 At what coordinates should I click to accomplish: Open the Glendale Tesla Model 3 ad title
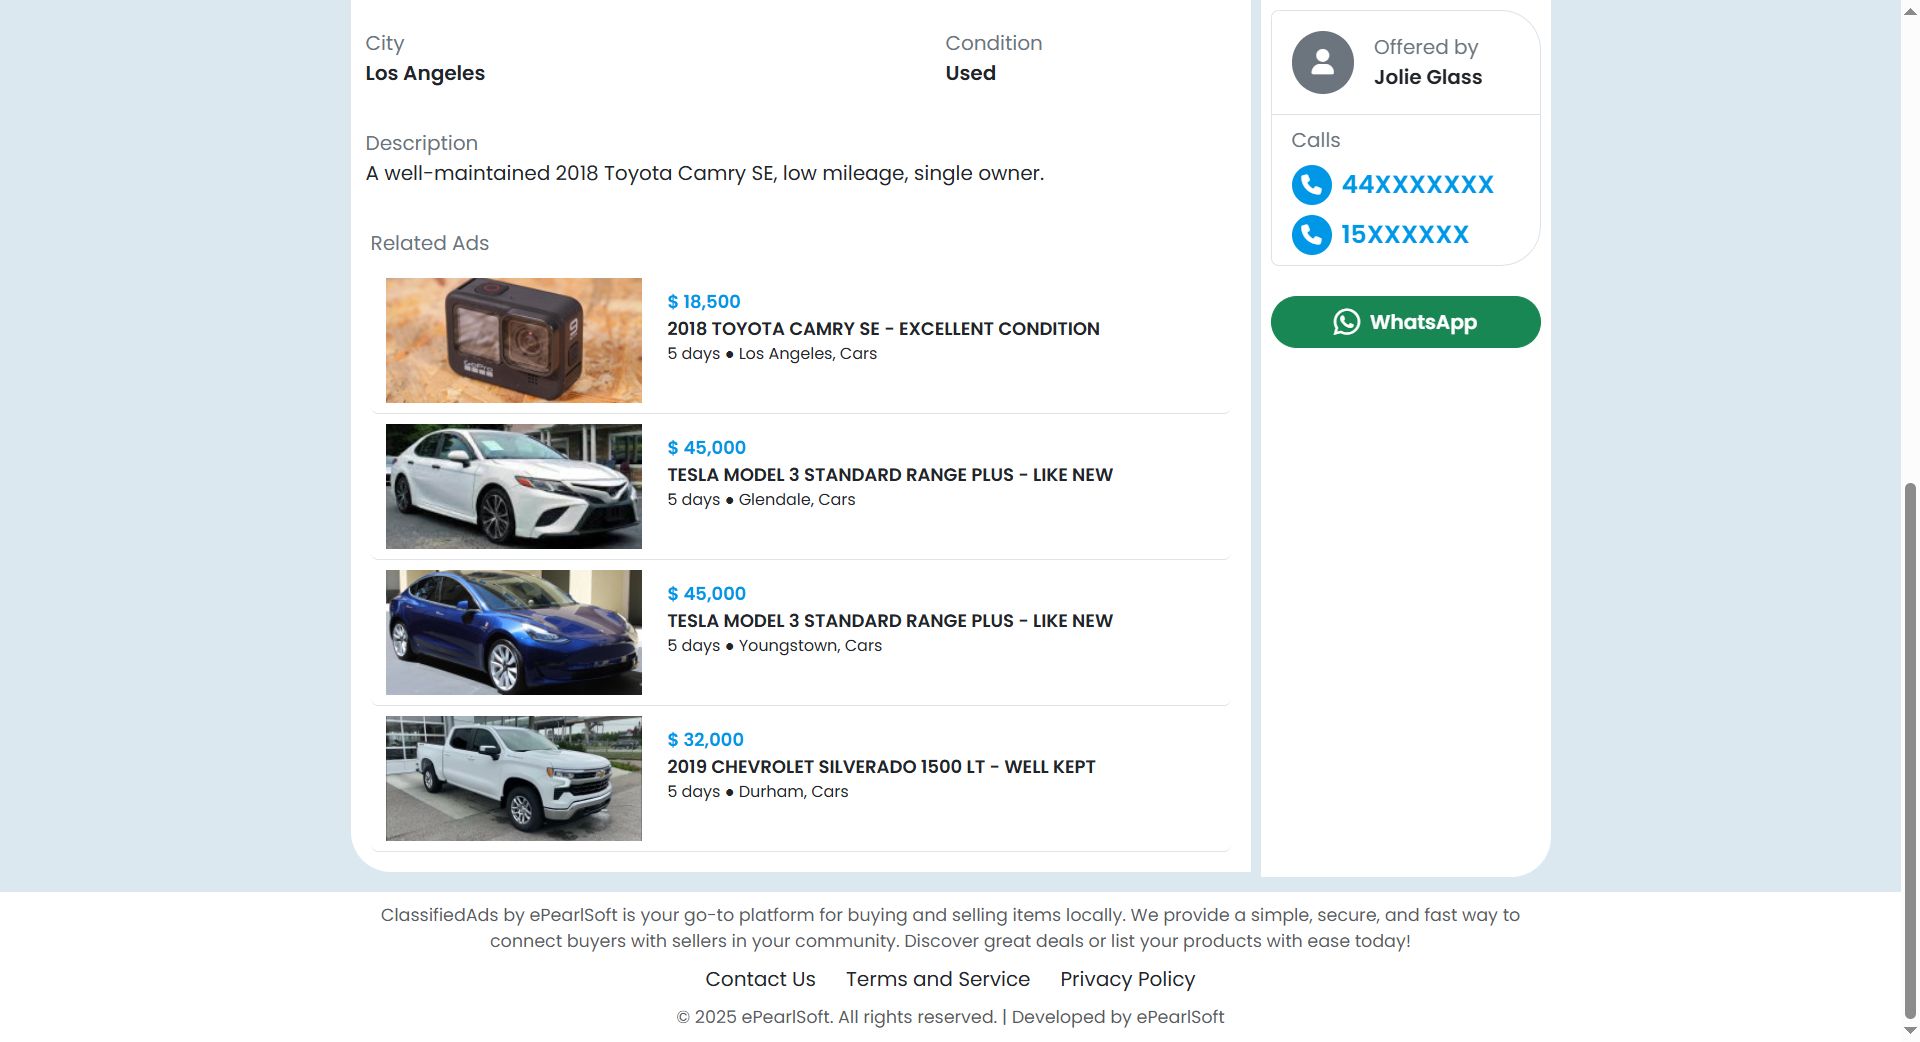pos(890,475)
